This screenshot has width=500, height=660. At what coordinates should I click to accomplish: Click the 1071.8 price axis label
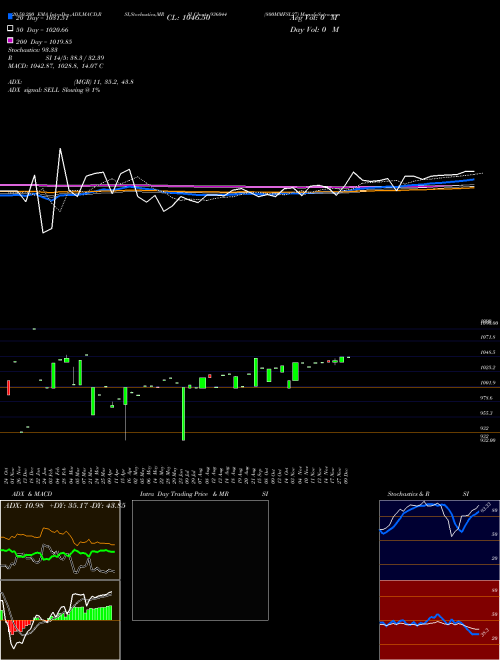487,337
